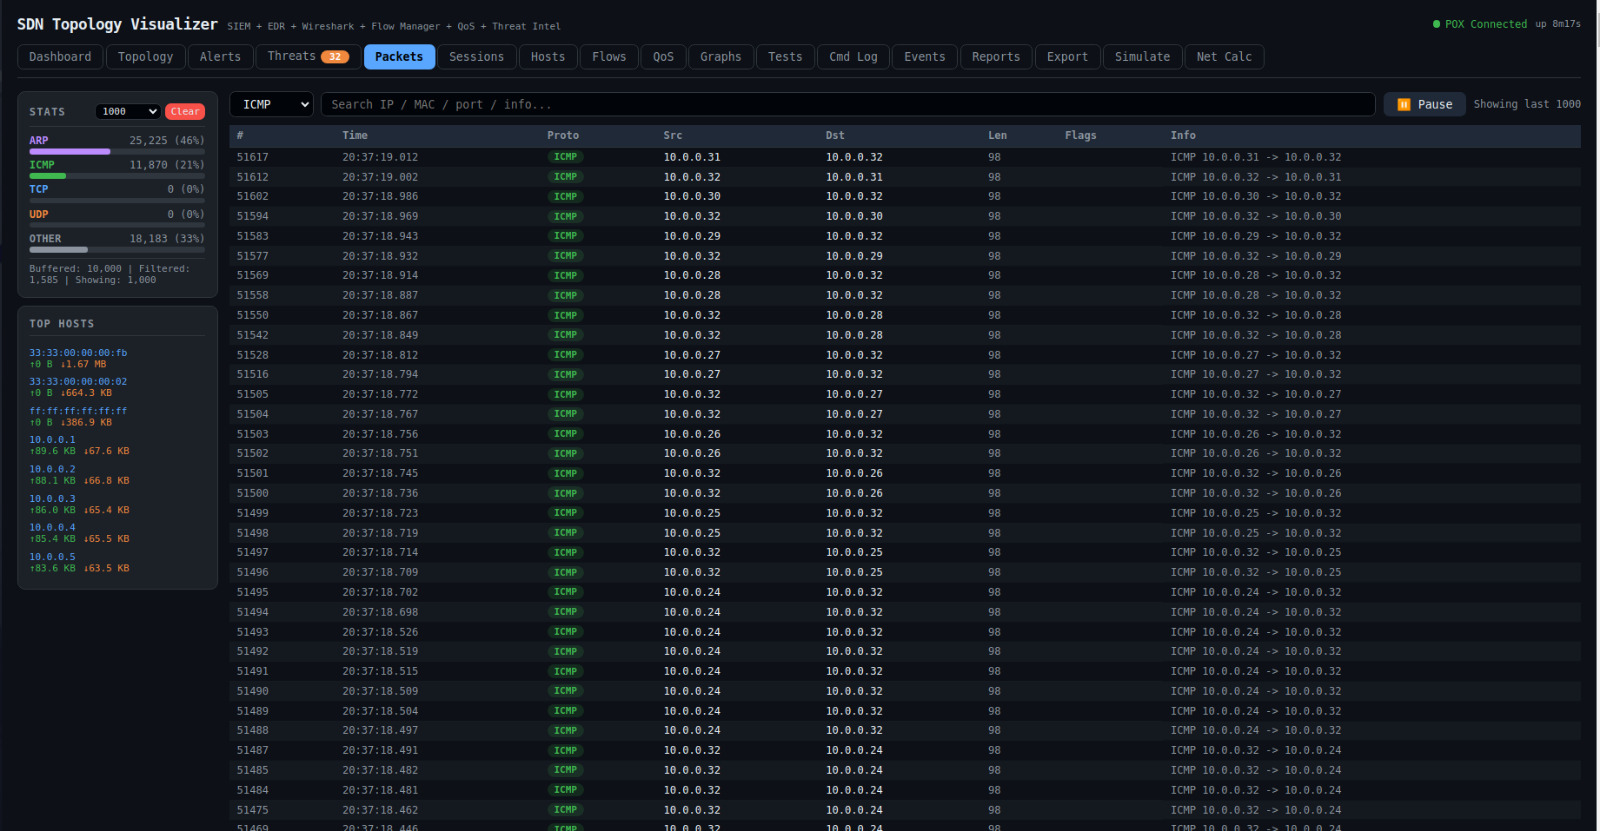Click the Proto column header
The image size is (1600, 831).
coord(563,135)
